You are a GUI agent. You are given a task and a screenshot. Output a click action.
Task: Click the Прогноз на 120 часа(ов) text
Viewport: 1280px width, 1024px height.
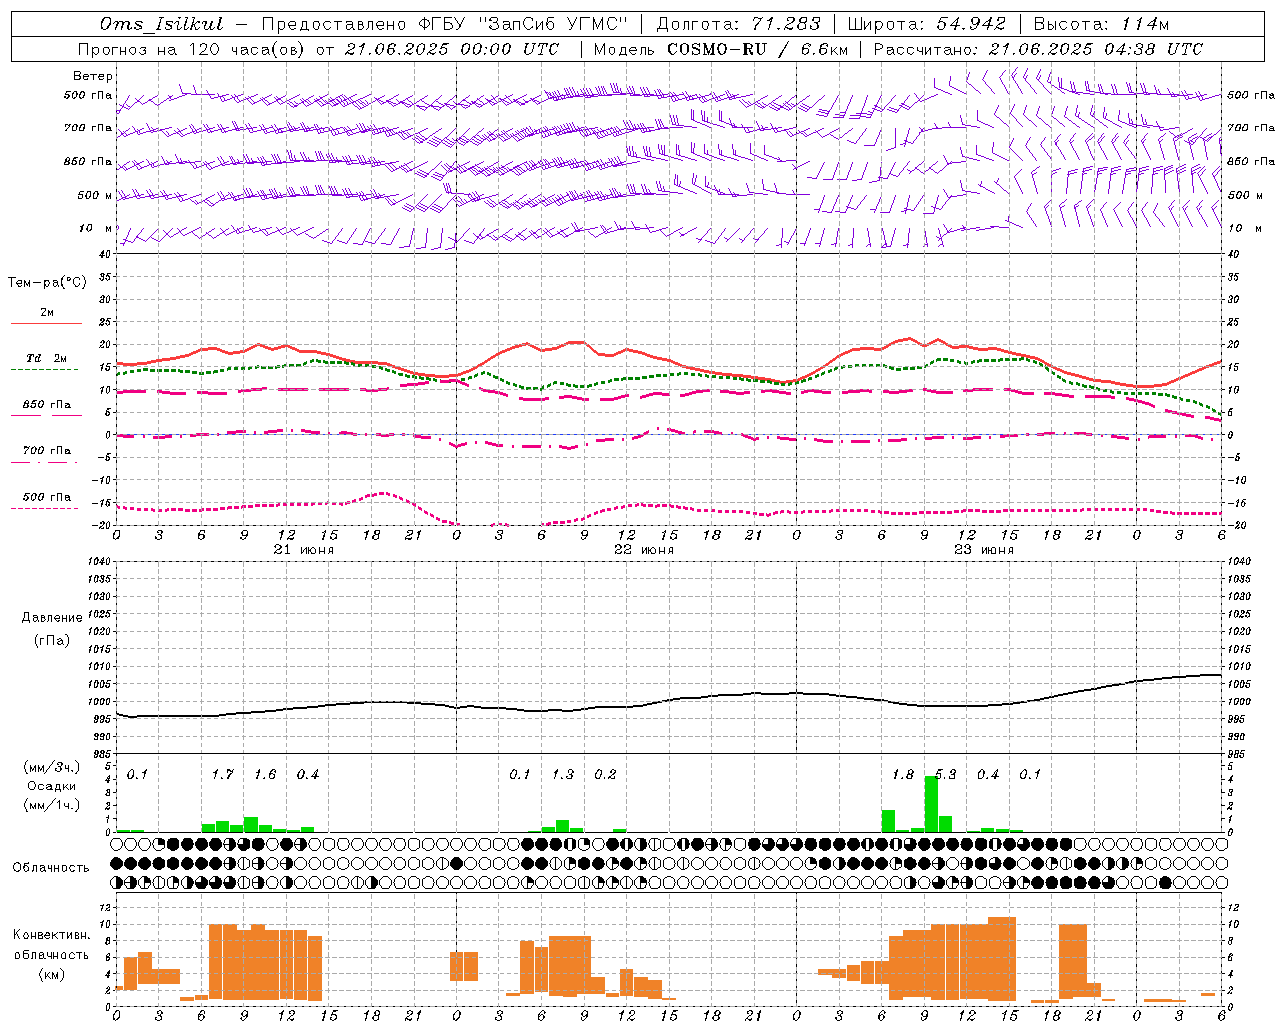192,49
